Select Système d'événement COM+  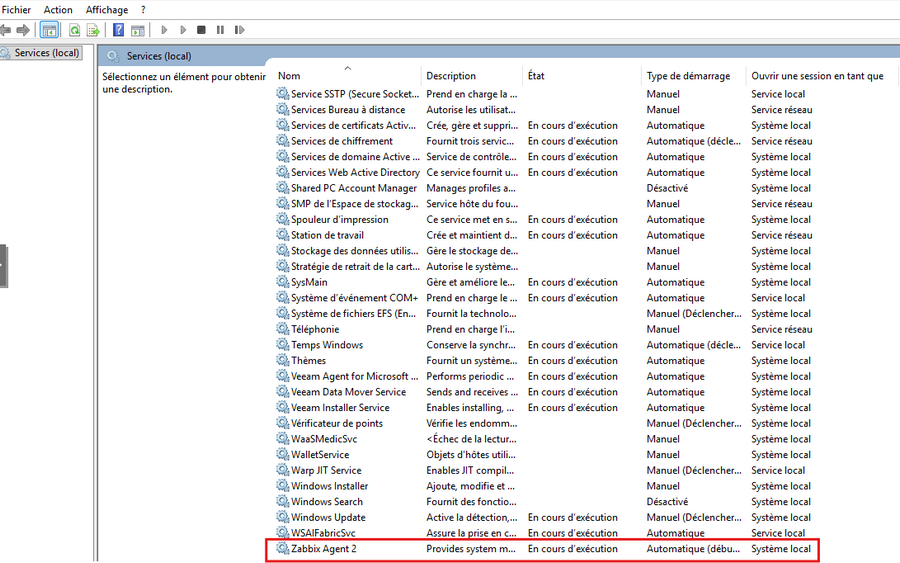(x=355, y=297)
